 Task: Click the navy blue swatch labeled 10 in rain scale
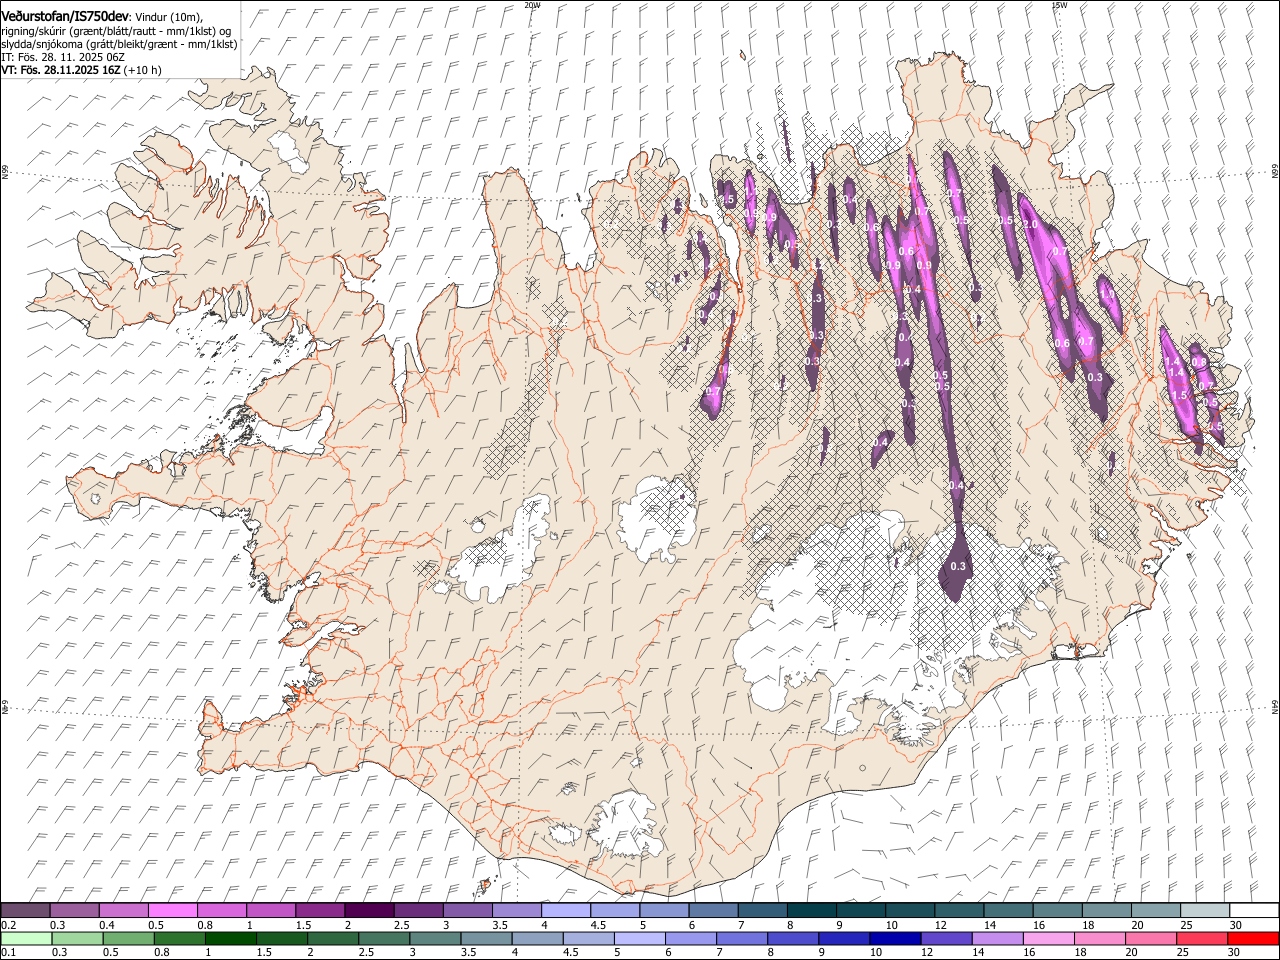pyautogui.click(x=894, y=939)
